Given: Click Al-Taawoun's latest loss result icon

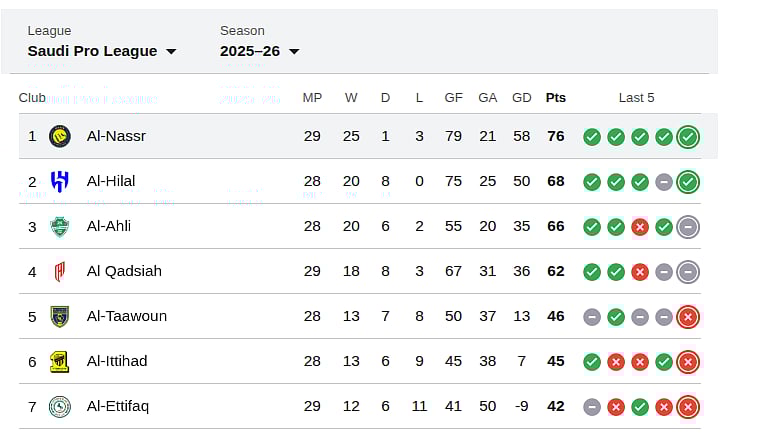Looking at the screenshot, I should (687, 317).
